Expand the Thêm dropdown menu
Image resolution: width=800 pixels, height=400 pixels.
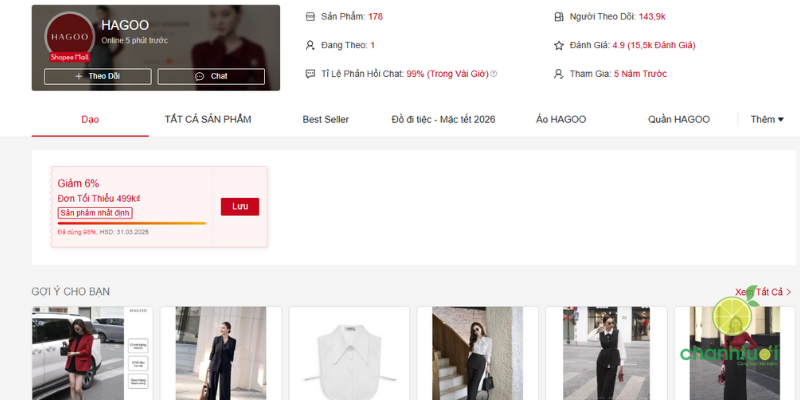click(x=767, y=120)
